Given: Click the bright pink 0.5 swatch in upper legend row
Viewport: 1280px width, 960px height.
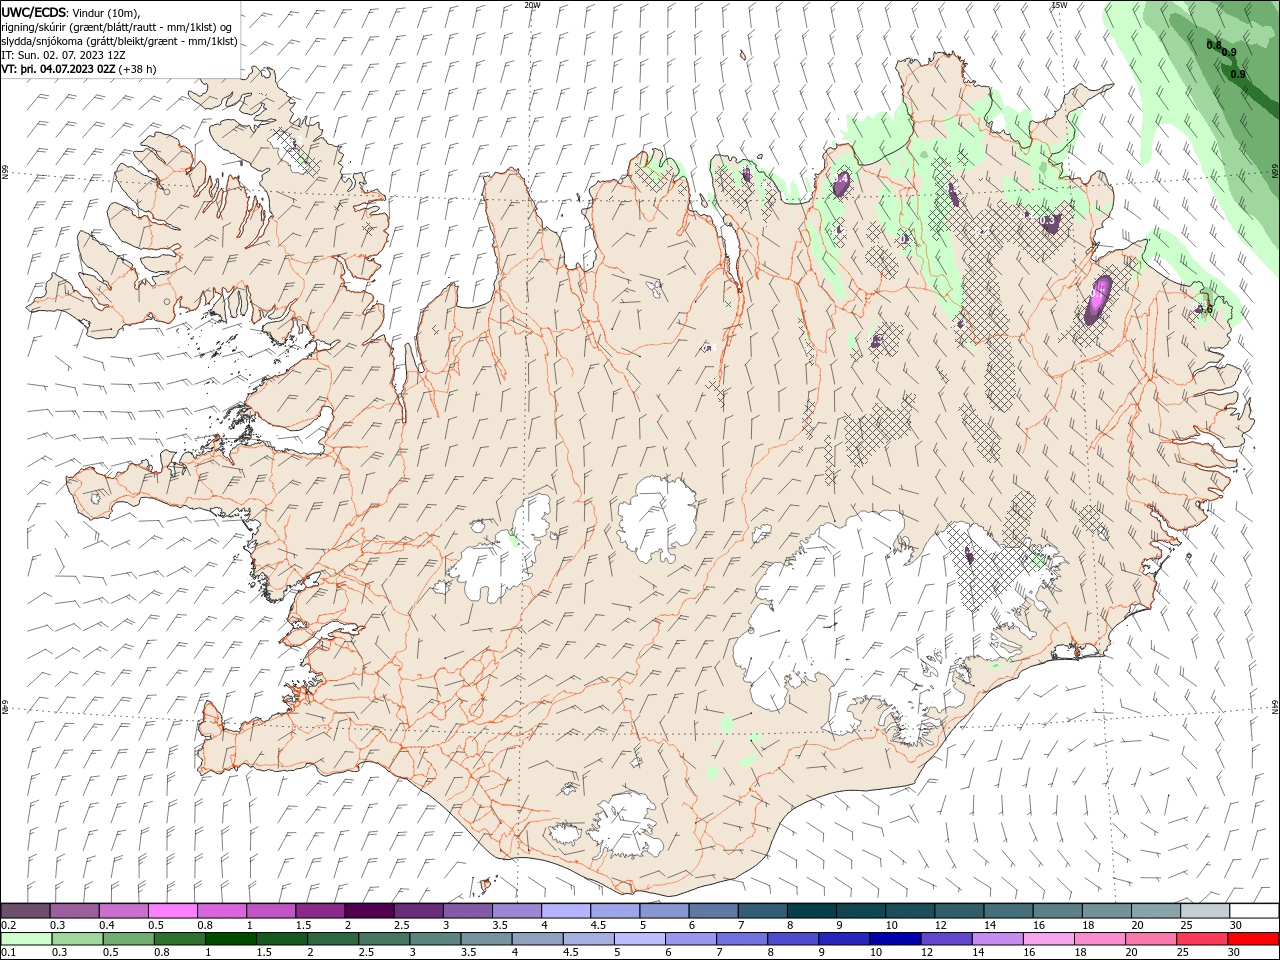Looking at the screenshot, I should click(x=172, y=910).
